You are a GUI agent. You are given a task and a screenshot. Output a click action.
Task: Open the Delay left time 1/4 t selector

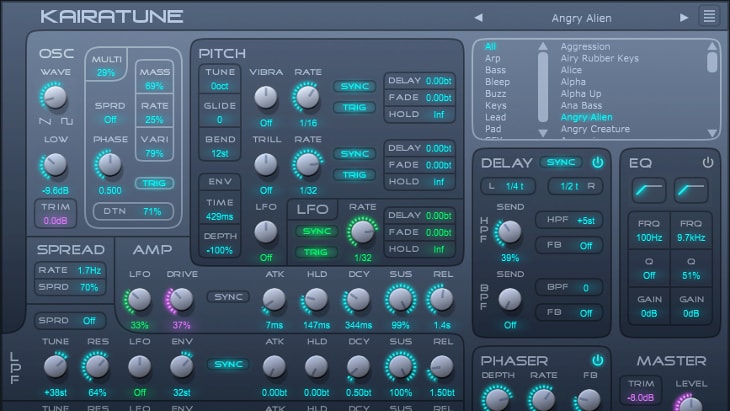(507, 187)
